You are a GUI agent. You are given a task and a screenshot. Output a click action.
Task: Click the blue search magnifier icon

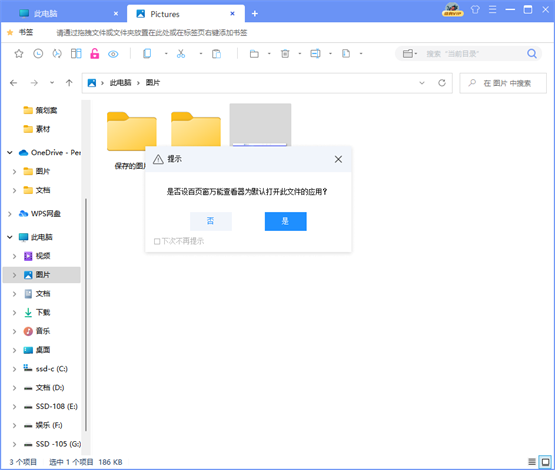532,54
